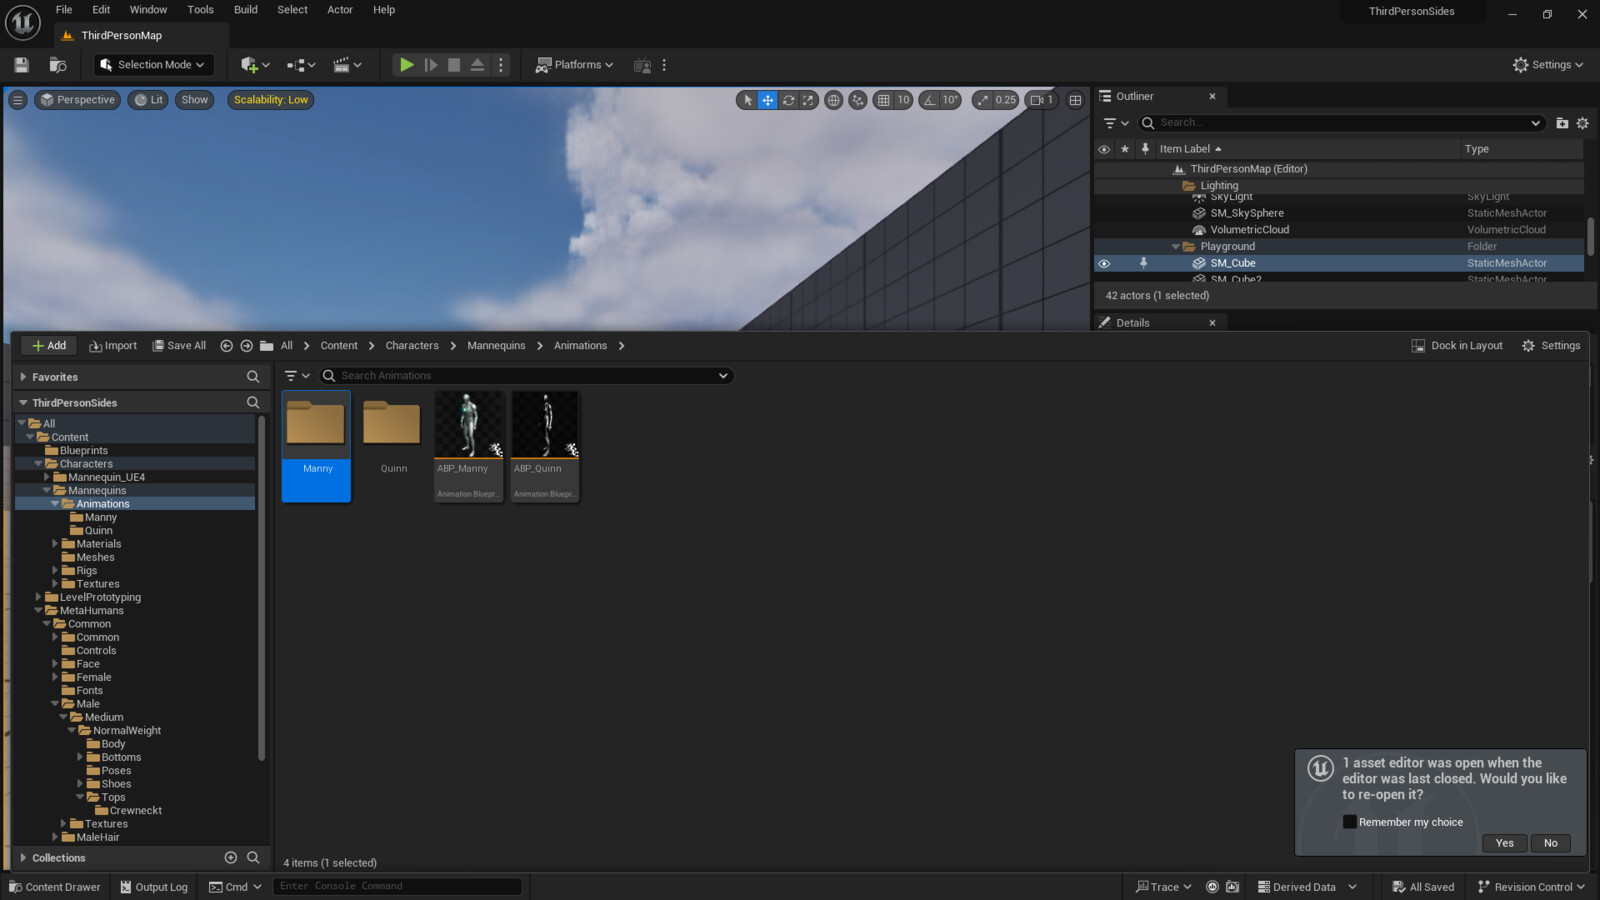This screenshot has width=1600, height=900.
Task: Open the Blueprints toolbar dropdown
Action: click(x=301, y=65)
